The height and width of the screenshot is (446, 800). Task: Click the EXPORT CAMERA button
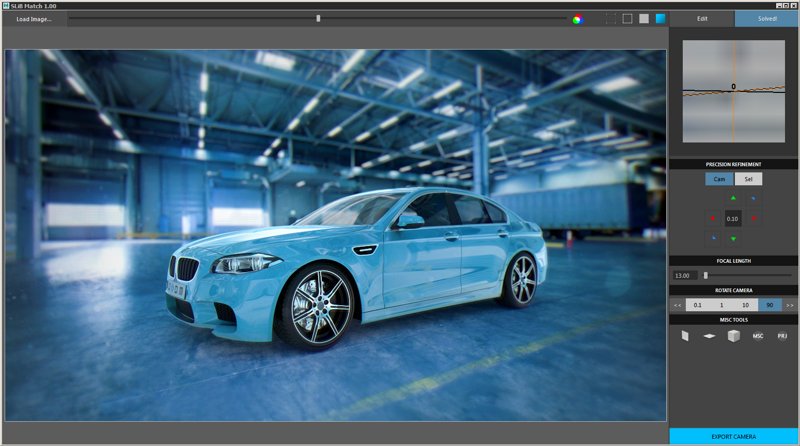pos(734,437)
